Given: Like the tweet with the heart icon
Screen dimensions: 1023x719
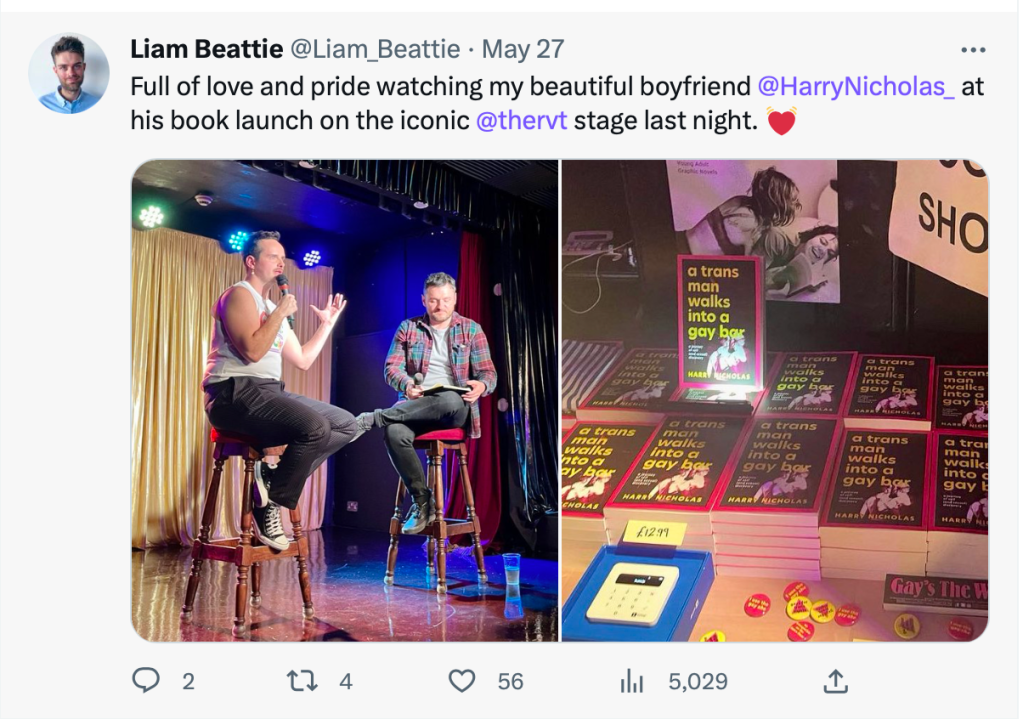Looking at the screenshot, I should click(461, 681).
